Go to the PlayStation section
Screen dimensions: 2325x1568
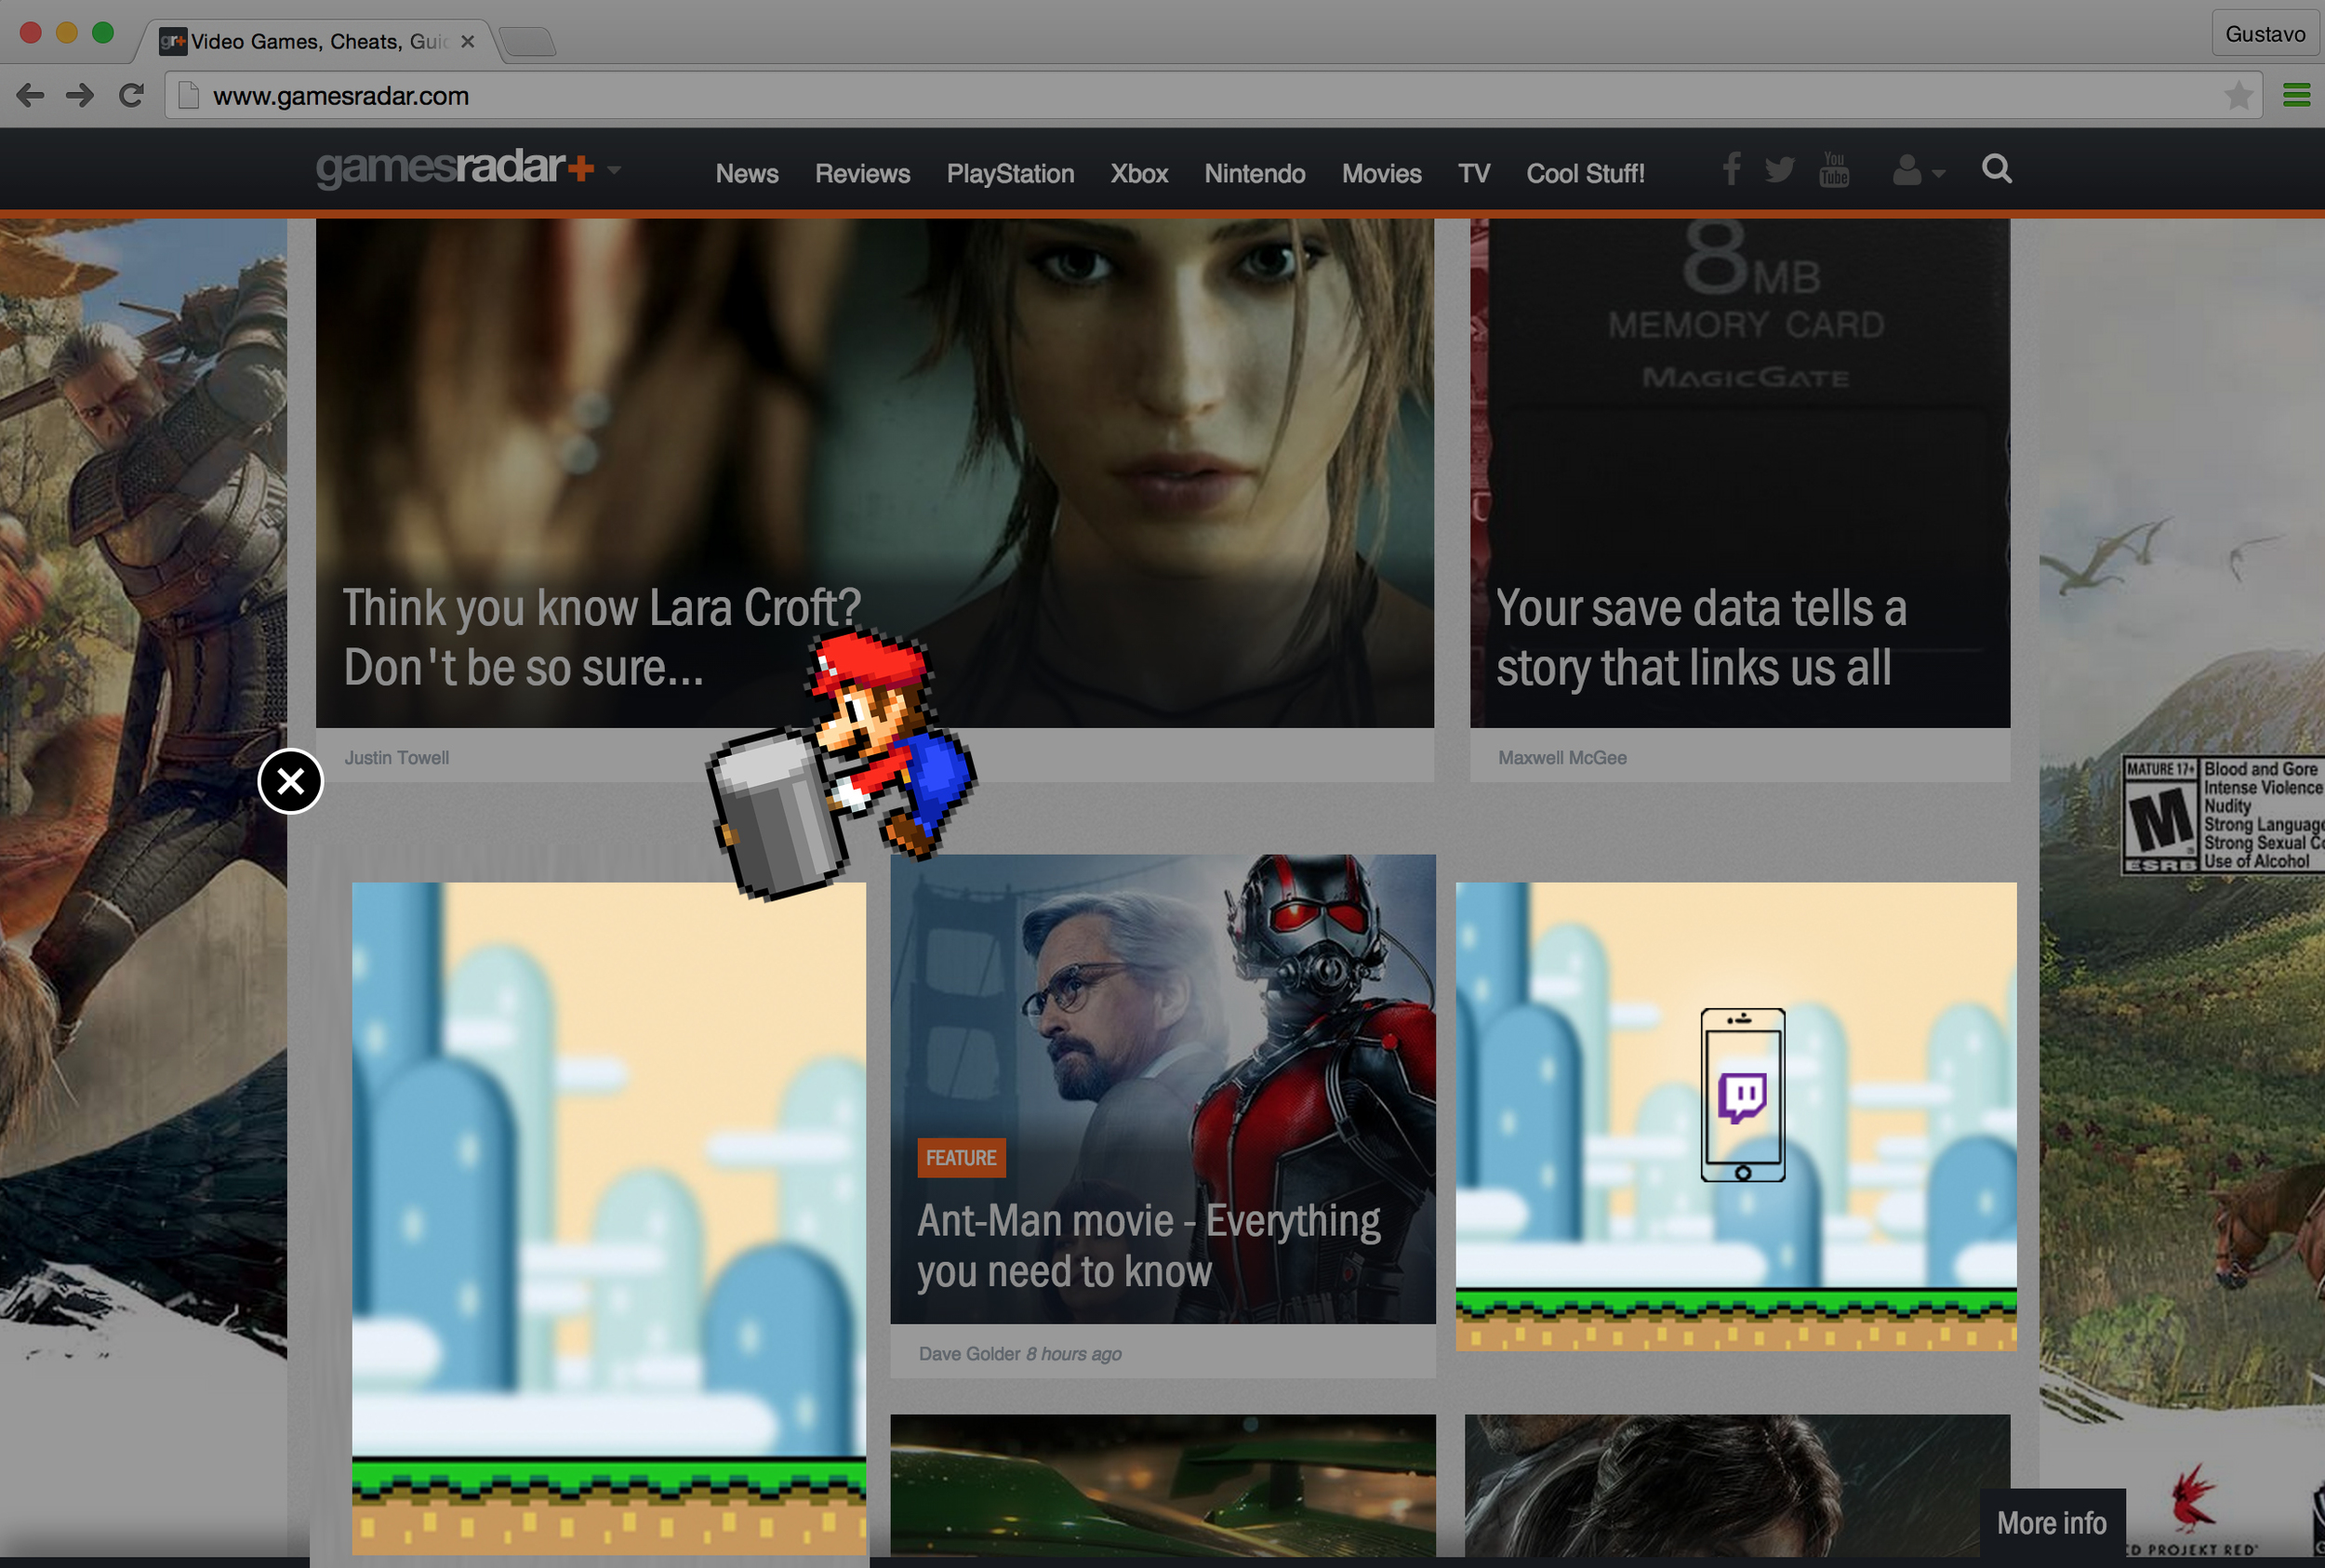coord(1010,174)
